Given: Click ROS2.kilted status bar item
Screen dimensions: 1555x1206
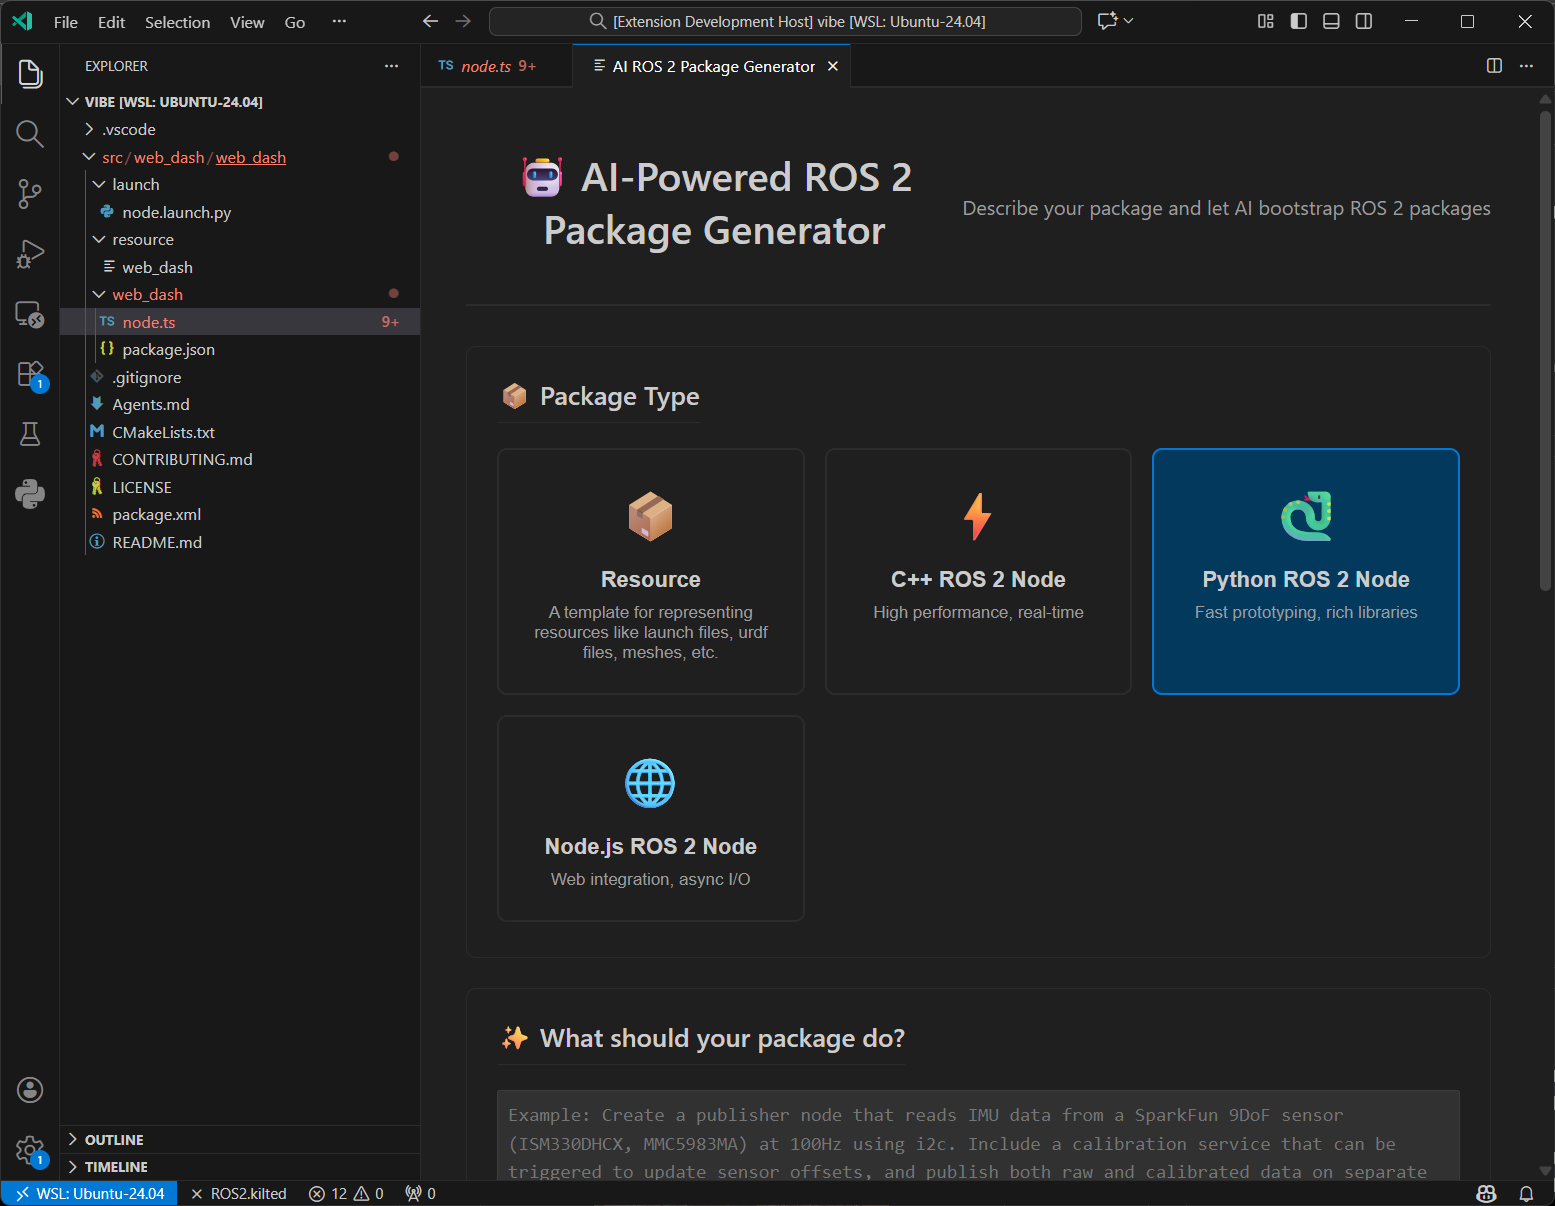Looking at the screenshot, I should click(239, 1194).
